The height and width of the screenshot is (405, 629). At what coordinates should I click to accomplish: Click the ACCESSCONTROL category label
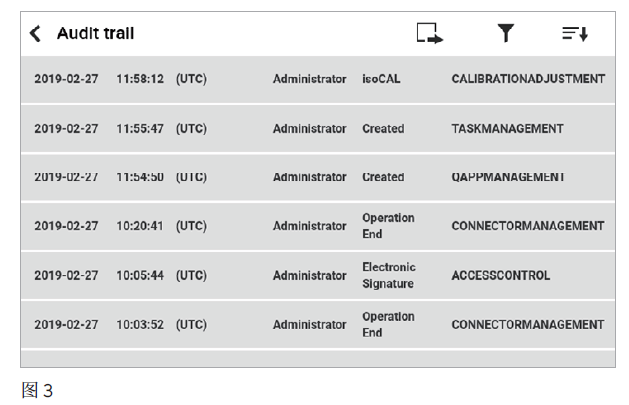[501, 275]
